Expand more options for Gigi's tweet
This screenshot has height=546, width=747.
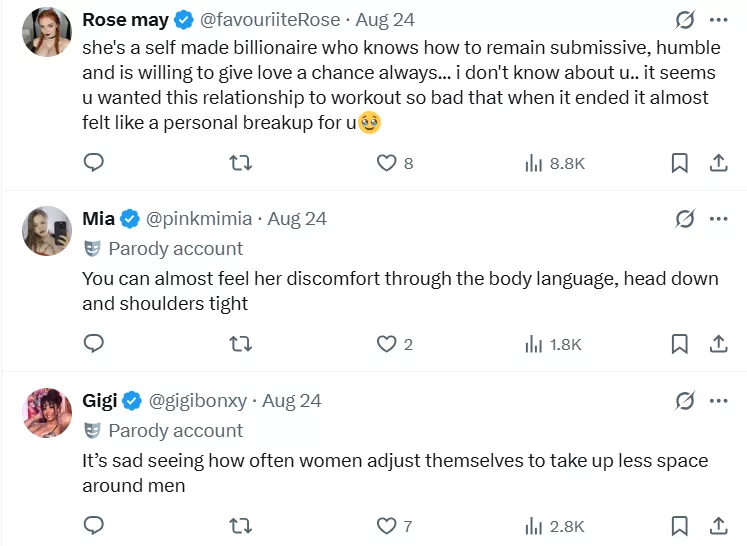[x=719, y=401]
